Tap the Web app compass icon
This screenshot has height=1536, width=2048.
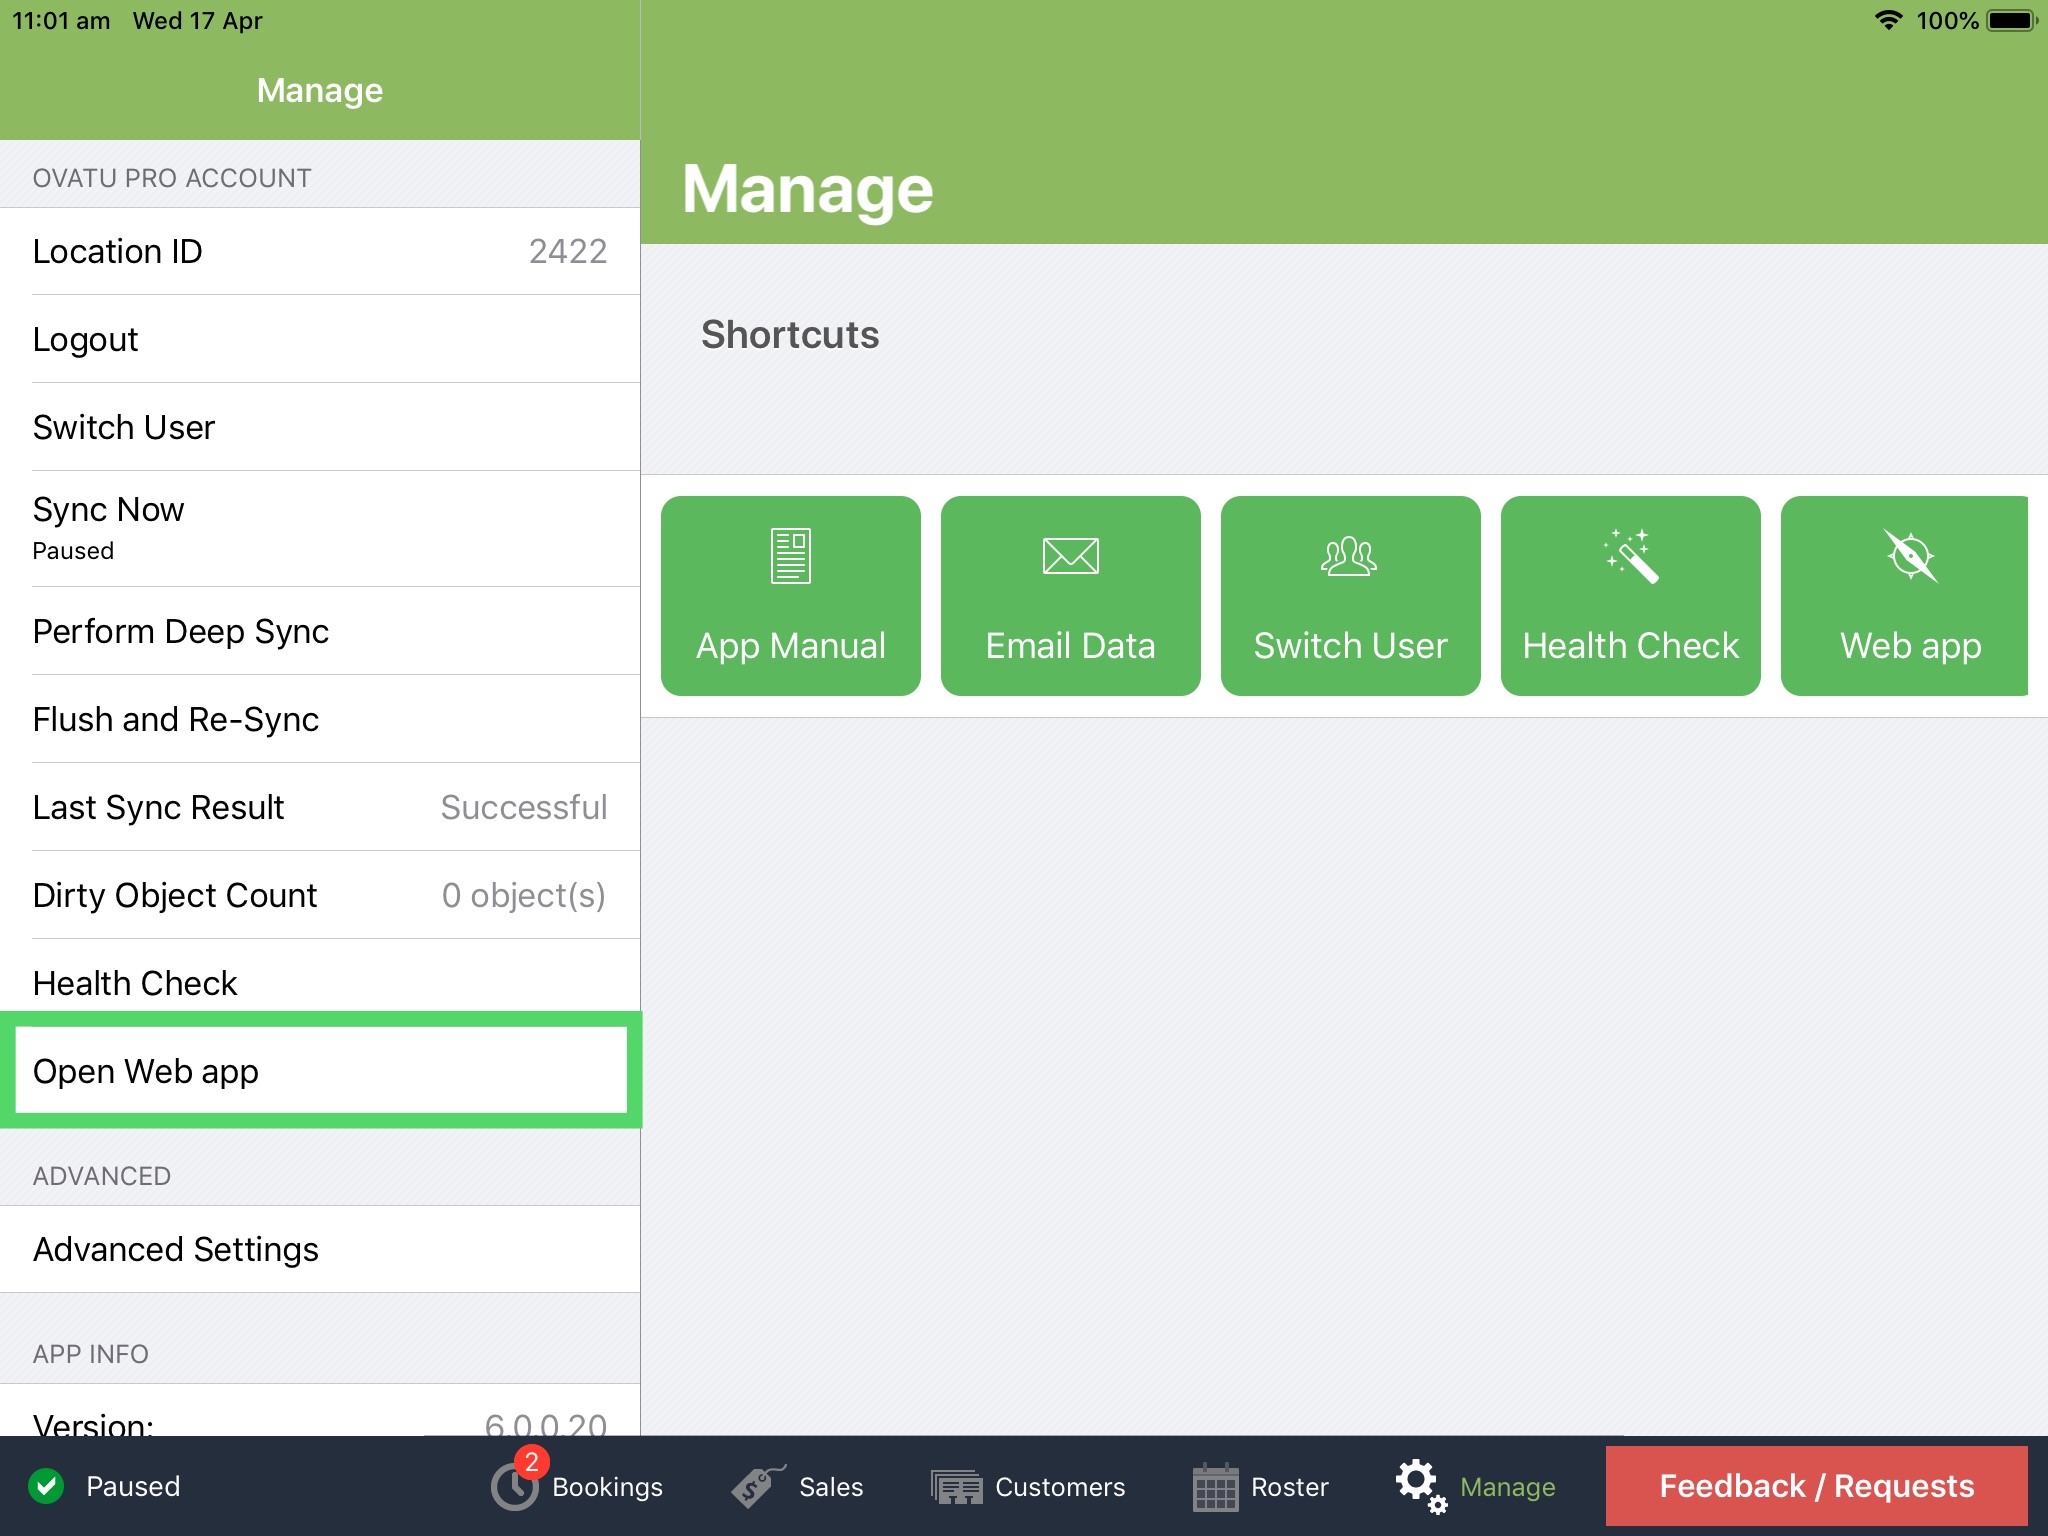pyautogui.click(x=1910, y=556)
